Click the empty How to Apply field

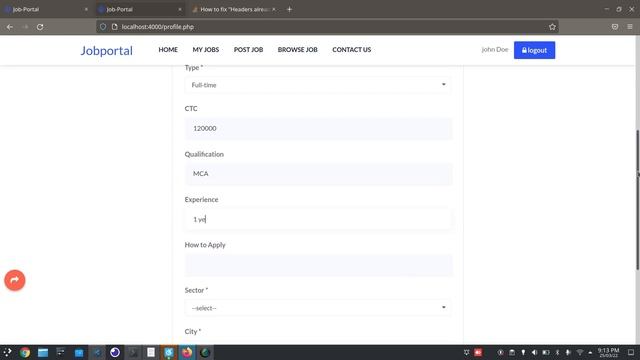318,265
